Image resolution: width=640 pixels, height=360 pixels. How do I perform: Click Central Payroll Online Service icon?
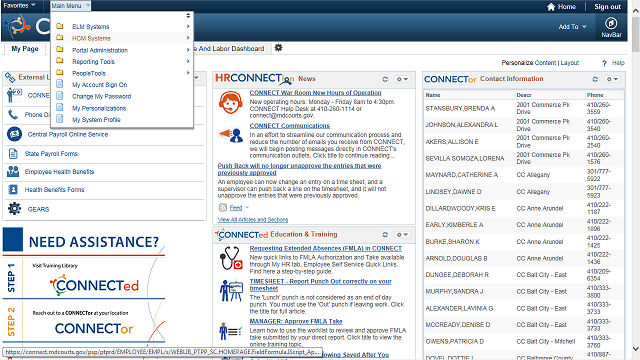(x=14, y=134)
